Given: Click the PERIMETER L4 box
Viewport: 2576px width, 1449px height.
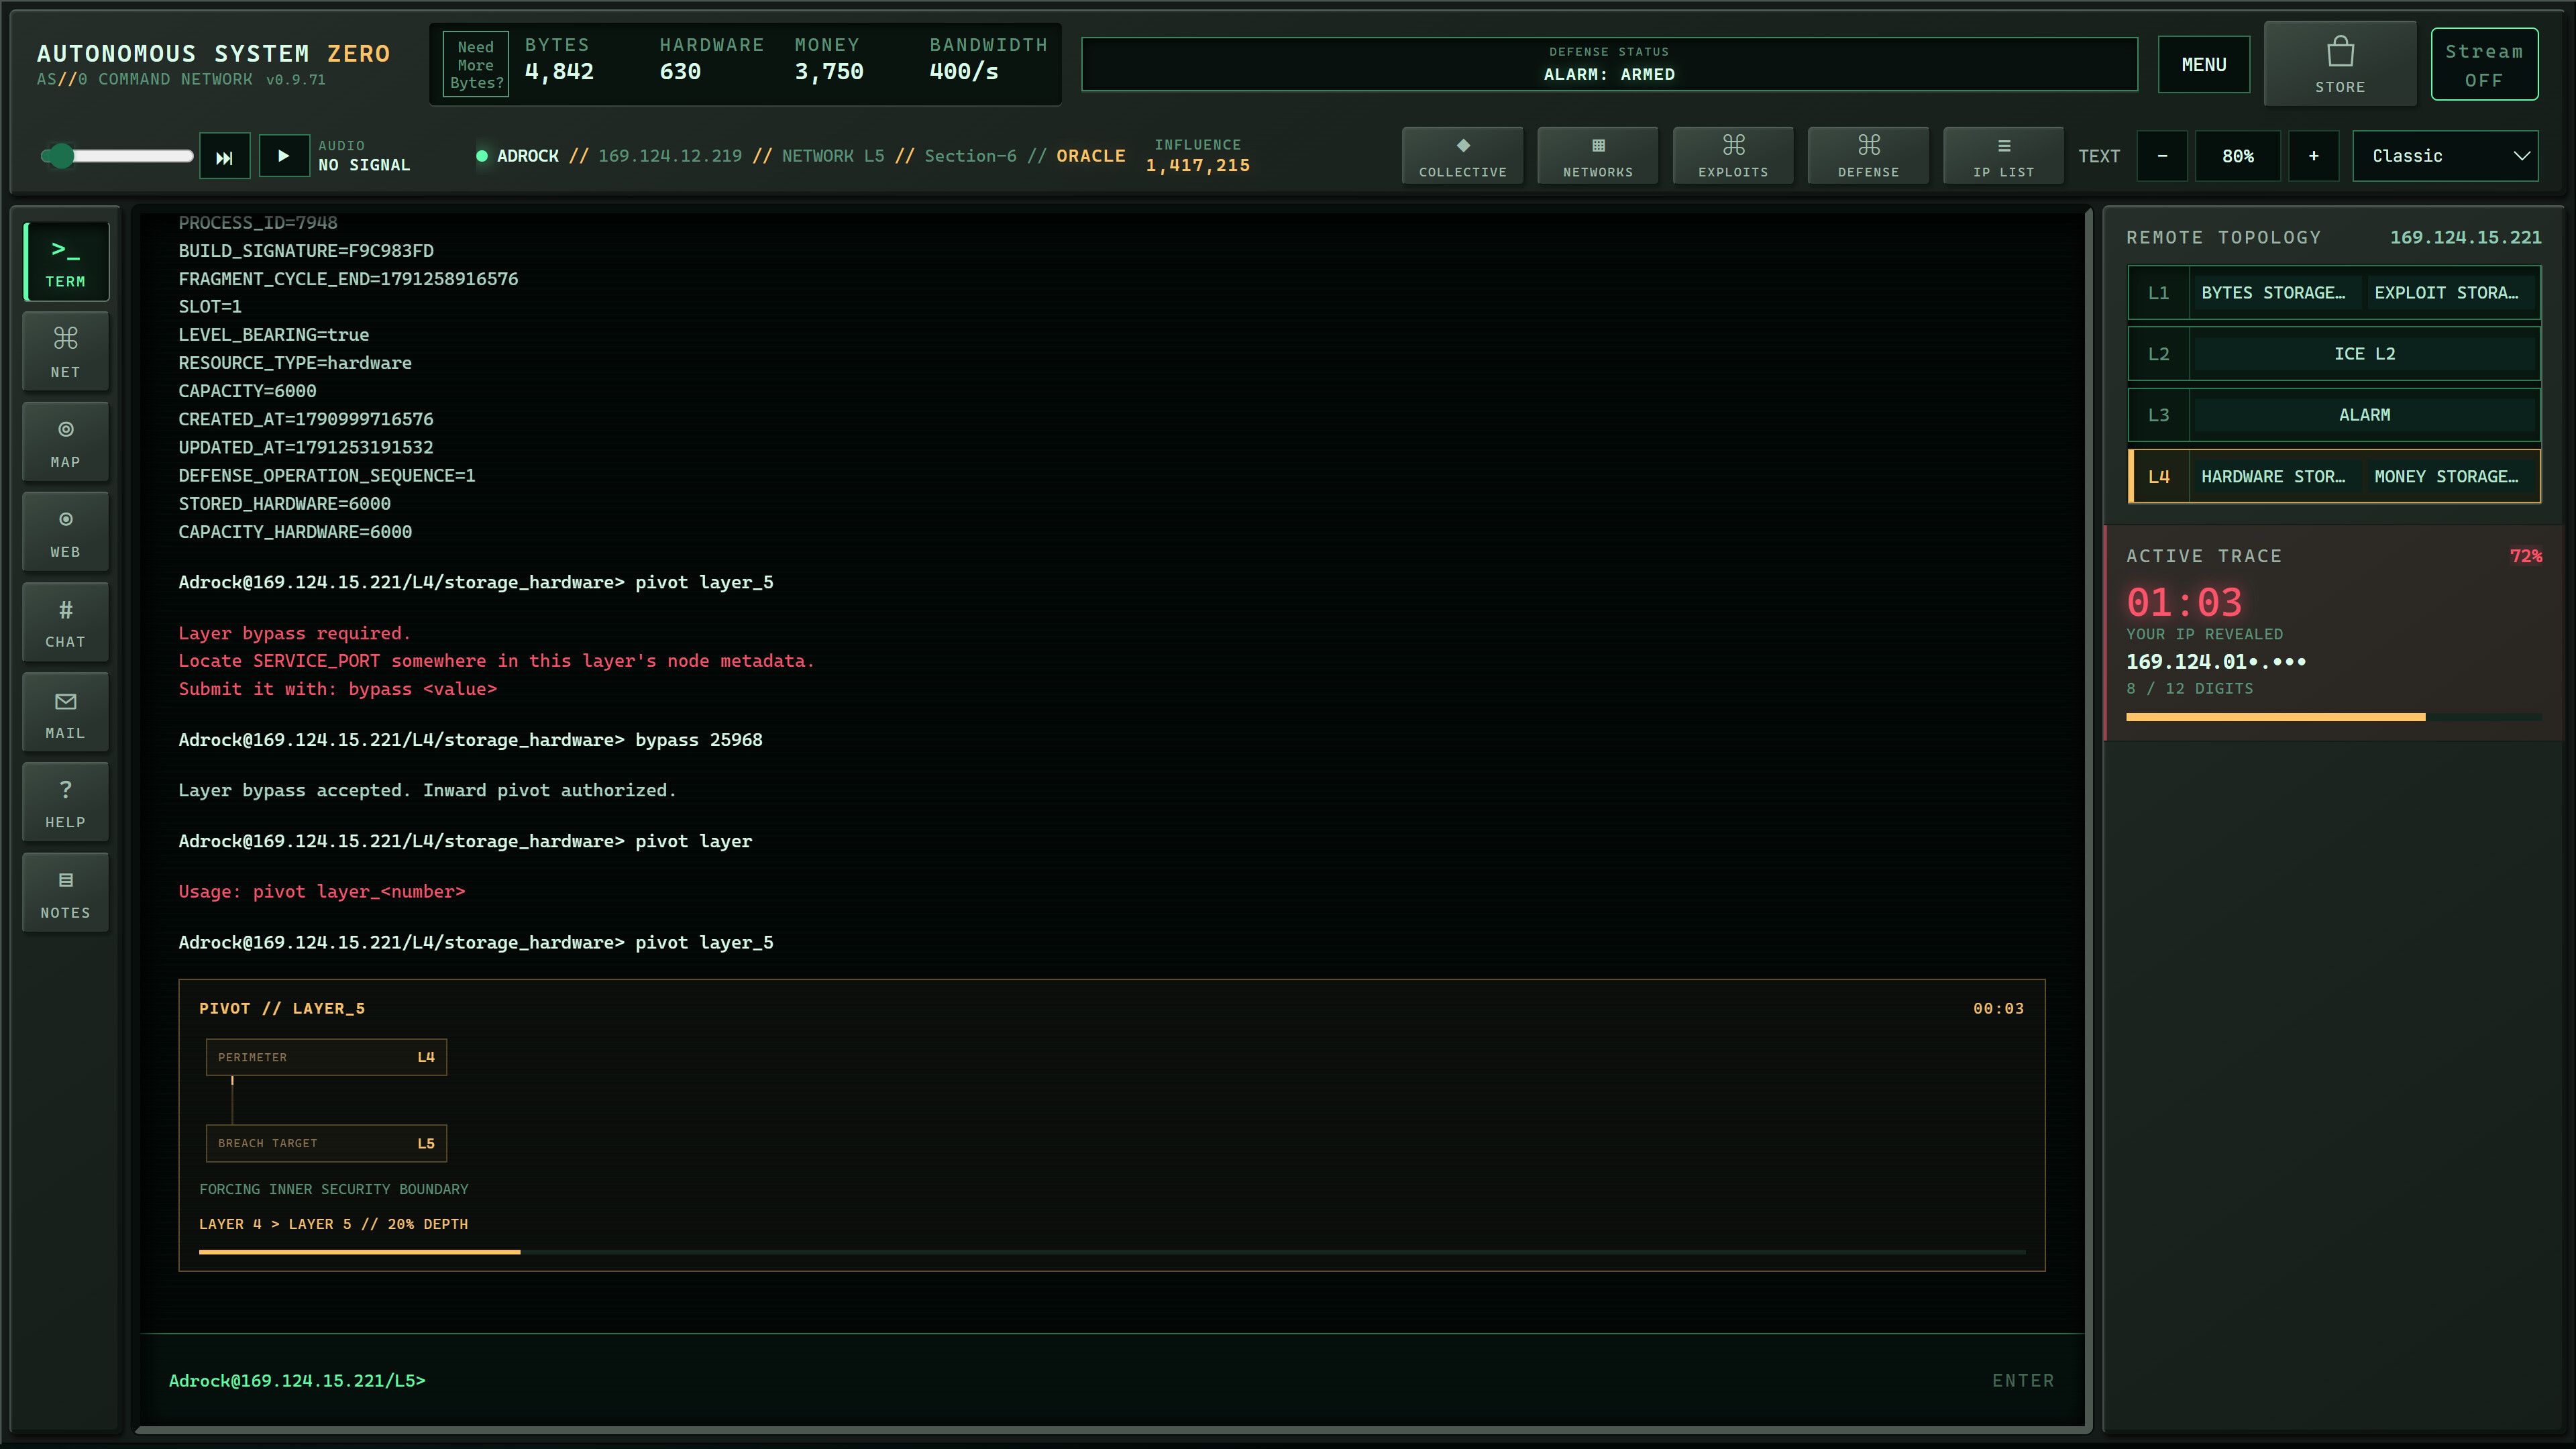Looking at the screenshot, I should [326, 1057].
